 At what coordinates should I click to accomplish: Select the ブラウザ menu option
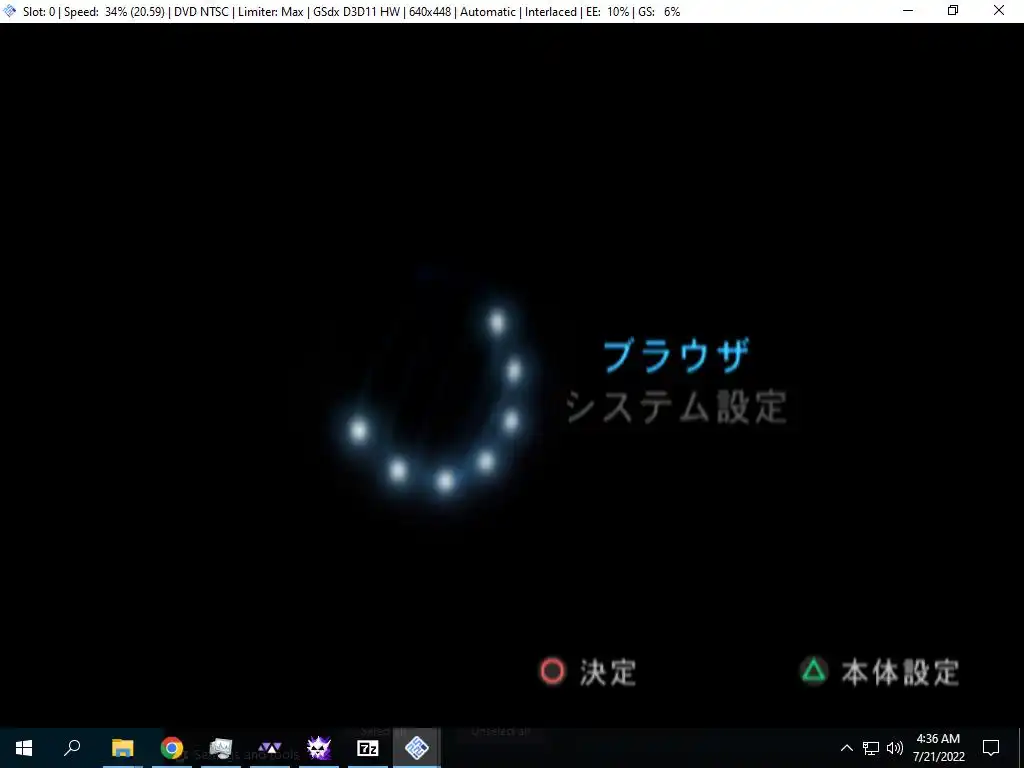[676, 356]
